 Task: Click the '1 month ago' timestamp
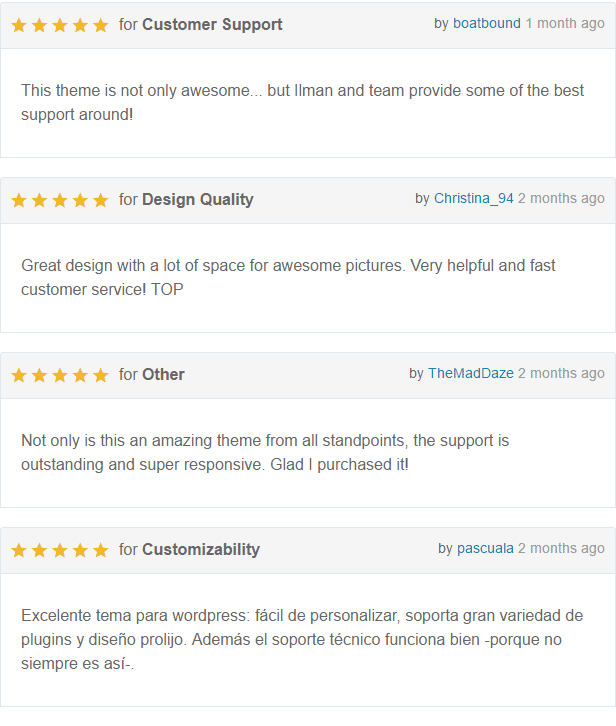[x=565, y=23]
